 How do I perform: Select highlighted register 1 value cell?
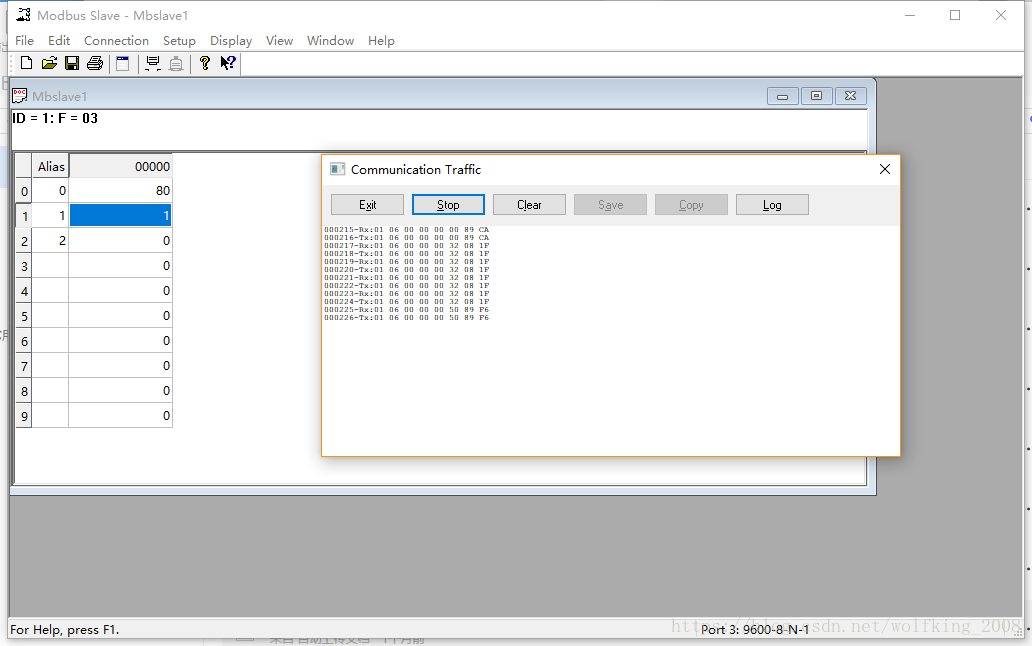(x=120, y=216)
